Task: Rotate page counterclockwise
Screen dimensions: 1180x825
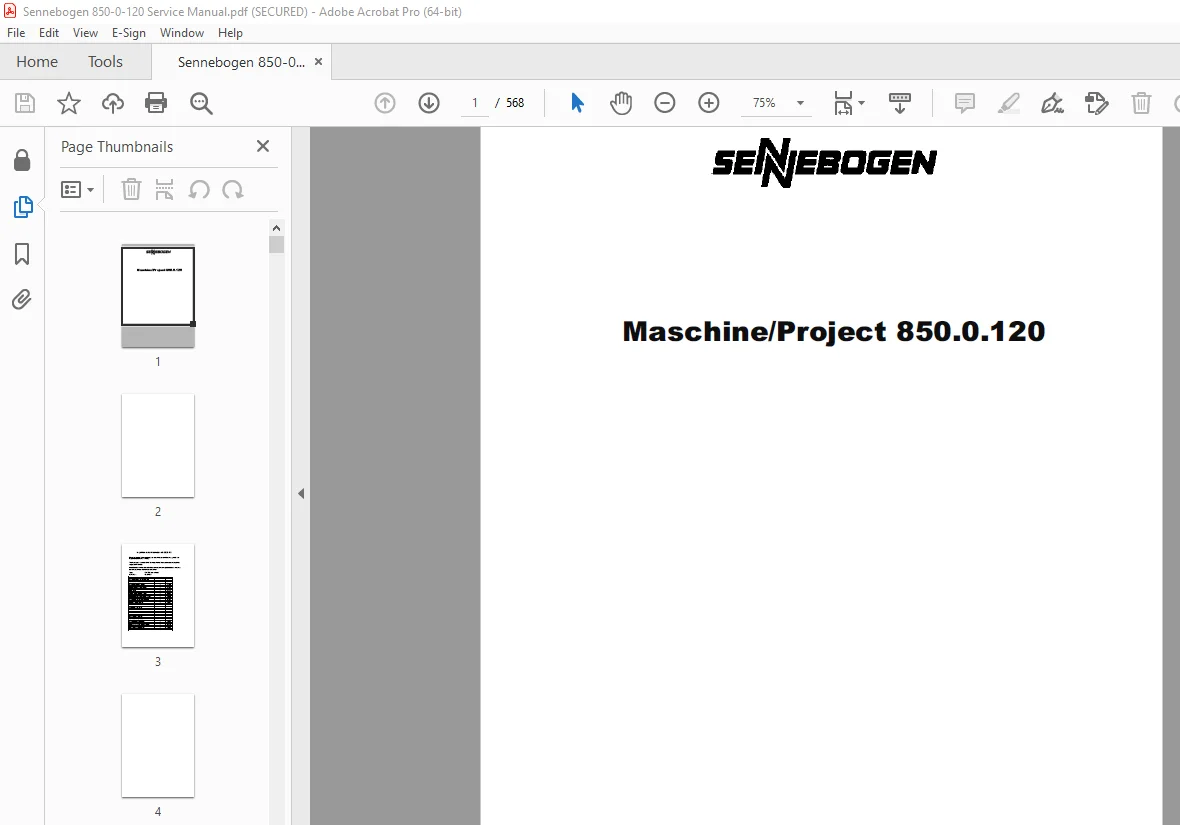Action: point(199,190)
